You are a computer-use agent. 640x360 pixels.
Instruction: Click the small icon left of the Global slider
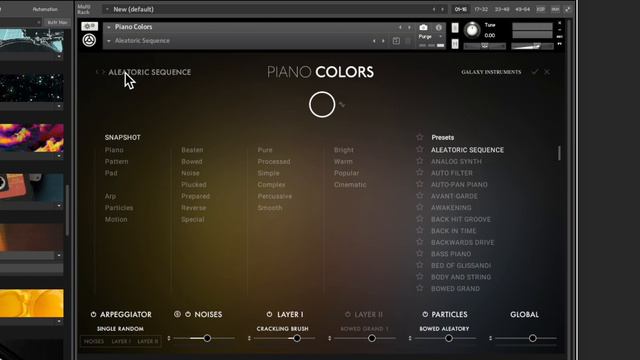pyautogui.click(x=491, y=338)
